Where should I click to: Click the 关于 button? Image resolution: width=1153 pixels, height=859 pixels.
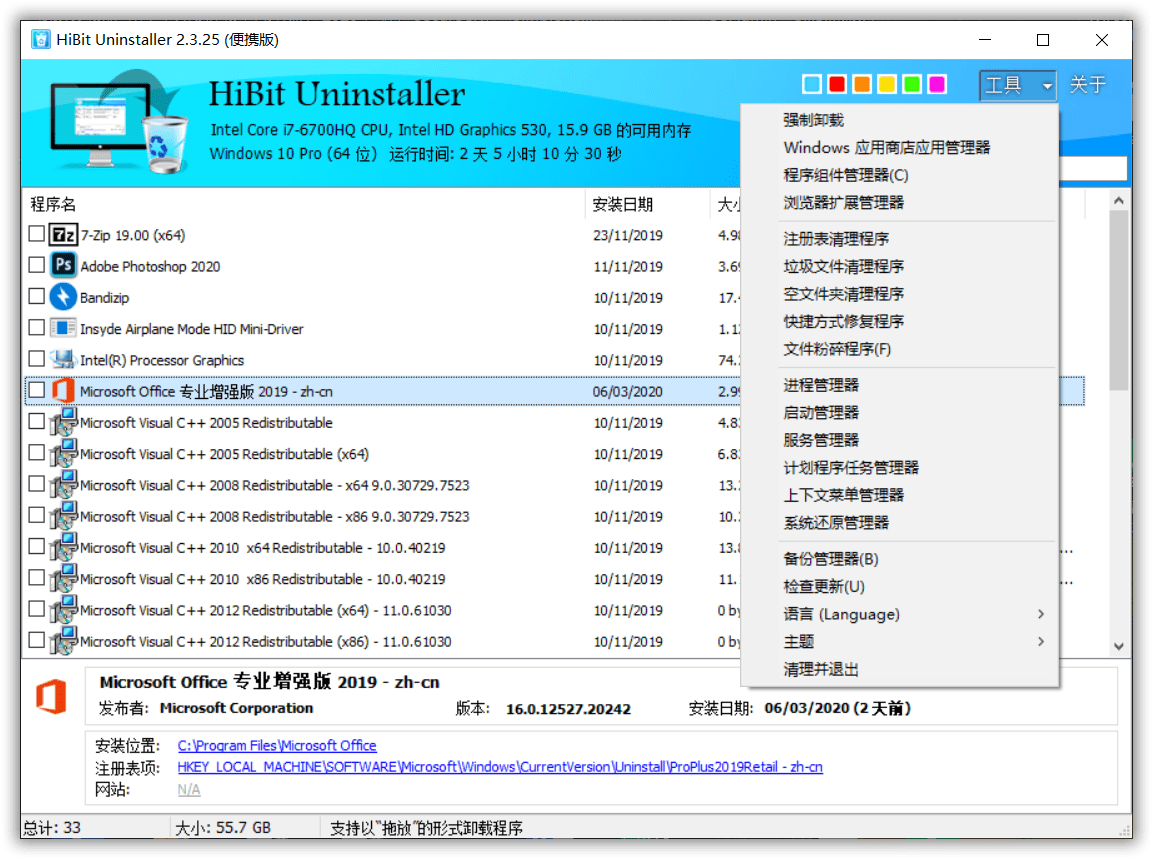pos(1087,85)
